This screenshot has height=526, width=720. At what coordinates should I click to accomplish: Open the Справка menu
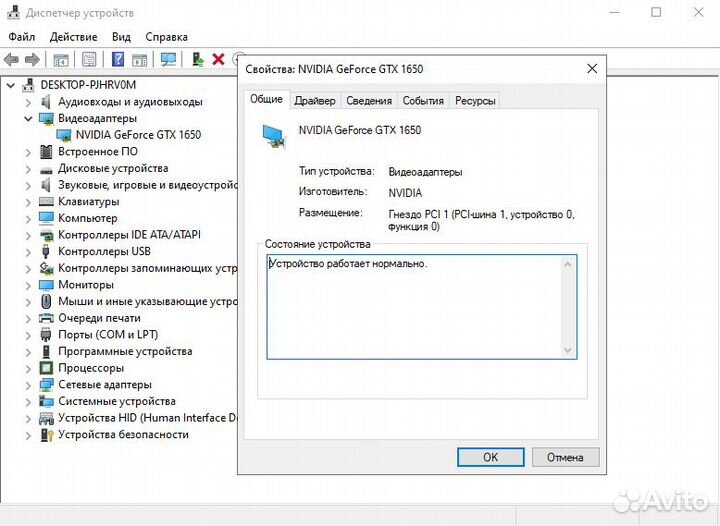166,37
